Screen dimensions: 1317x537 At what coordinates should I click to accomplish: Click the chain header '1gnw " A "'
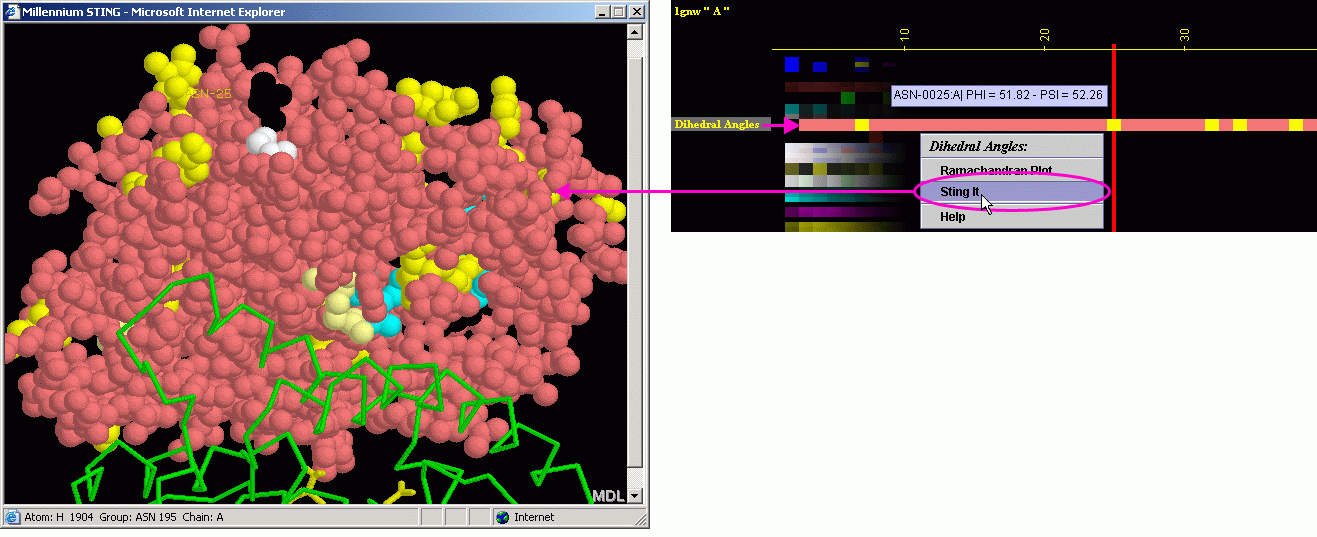point(702,10)
